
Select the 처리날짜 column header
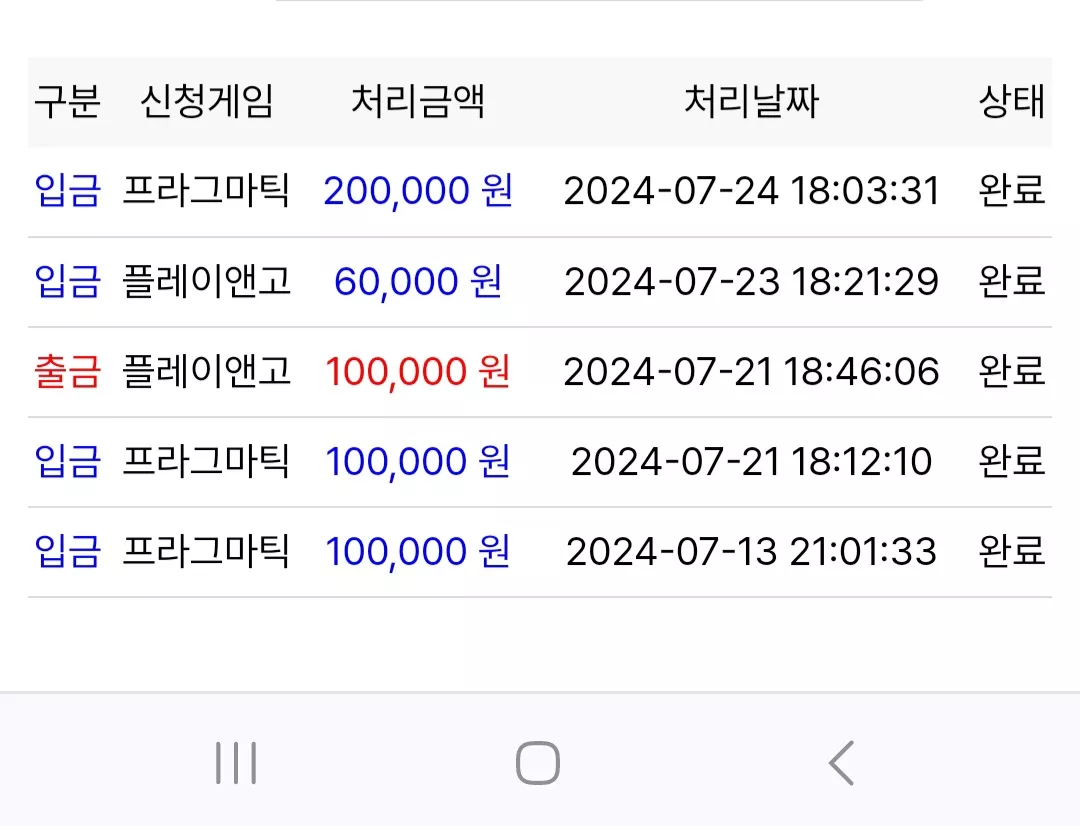tap(751, 101)
